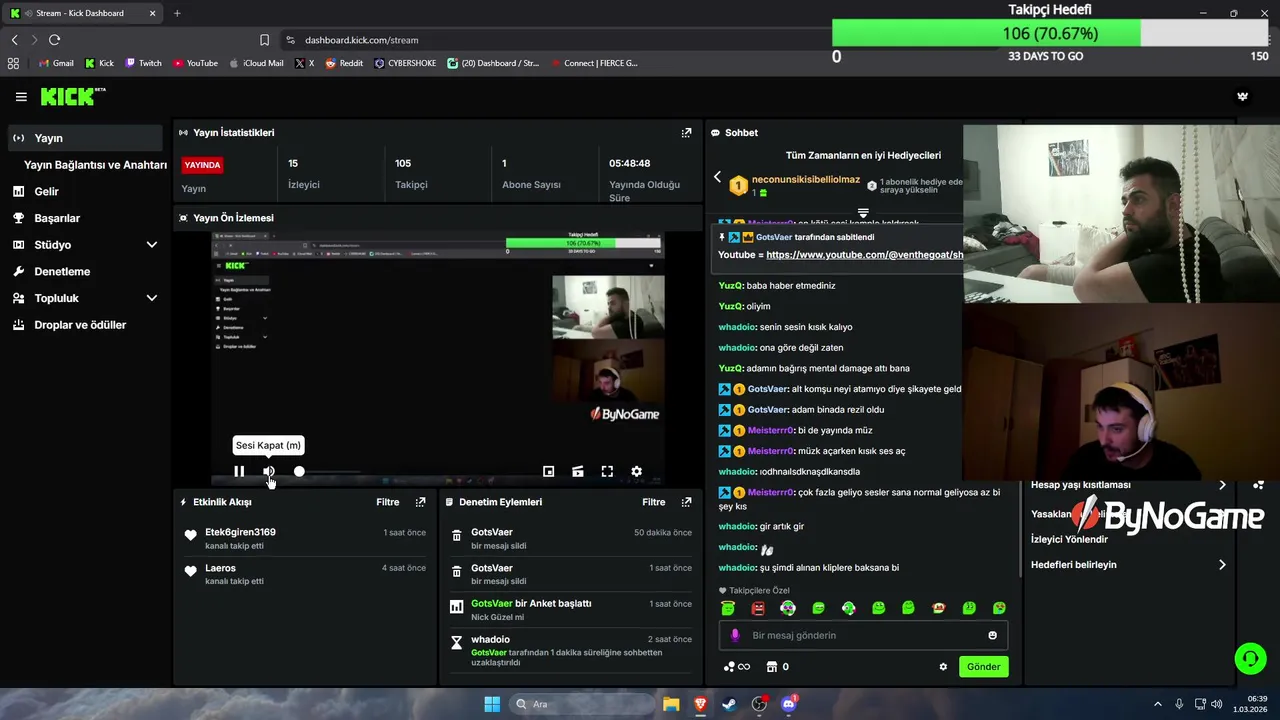Toggle fullscreen for stream preview
This screenshot has height=720, width=1280.
pyautogui.click(x=607, y=471)
